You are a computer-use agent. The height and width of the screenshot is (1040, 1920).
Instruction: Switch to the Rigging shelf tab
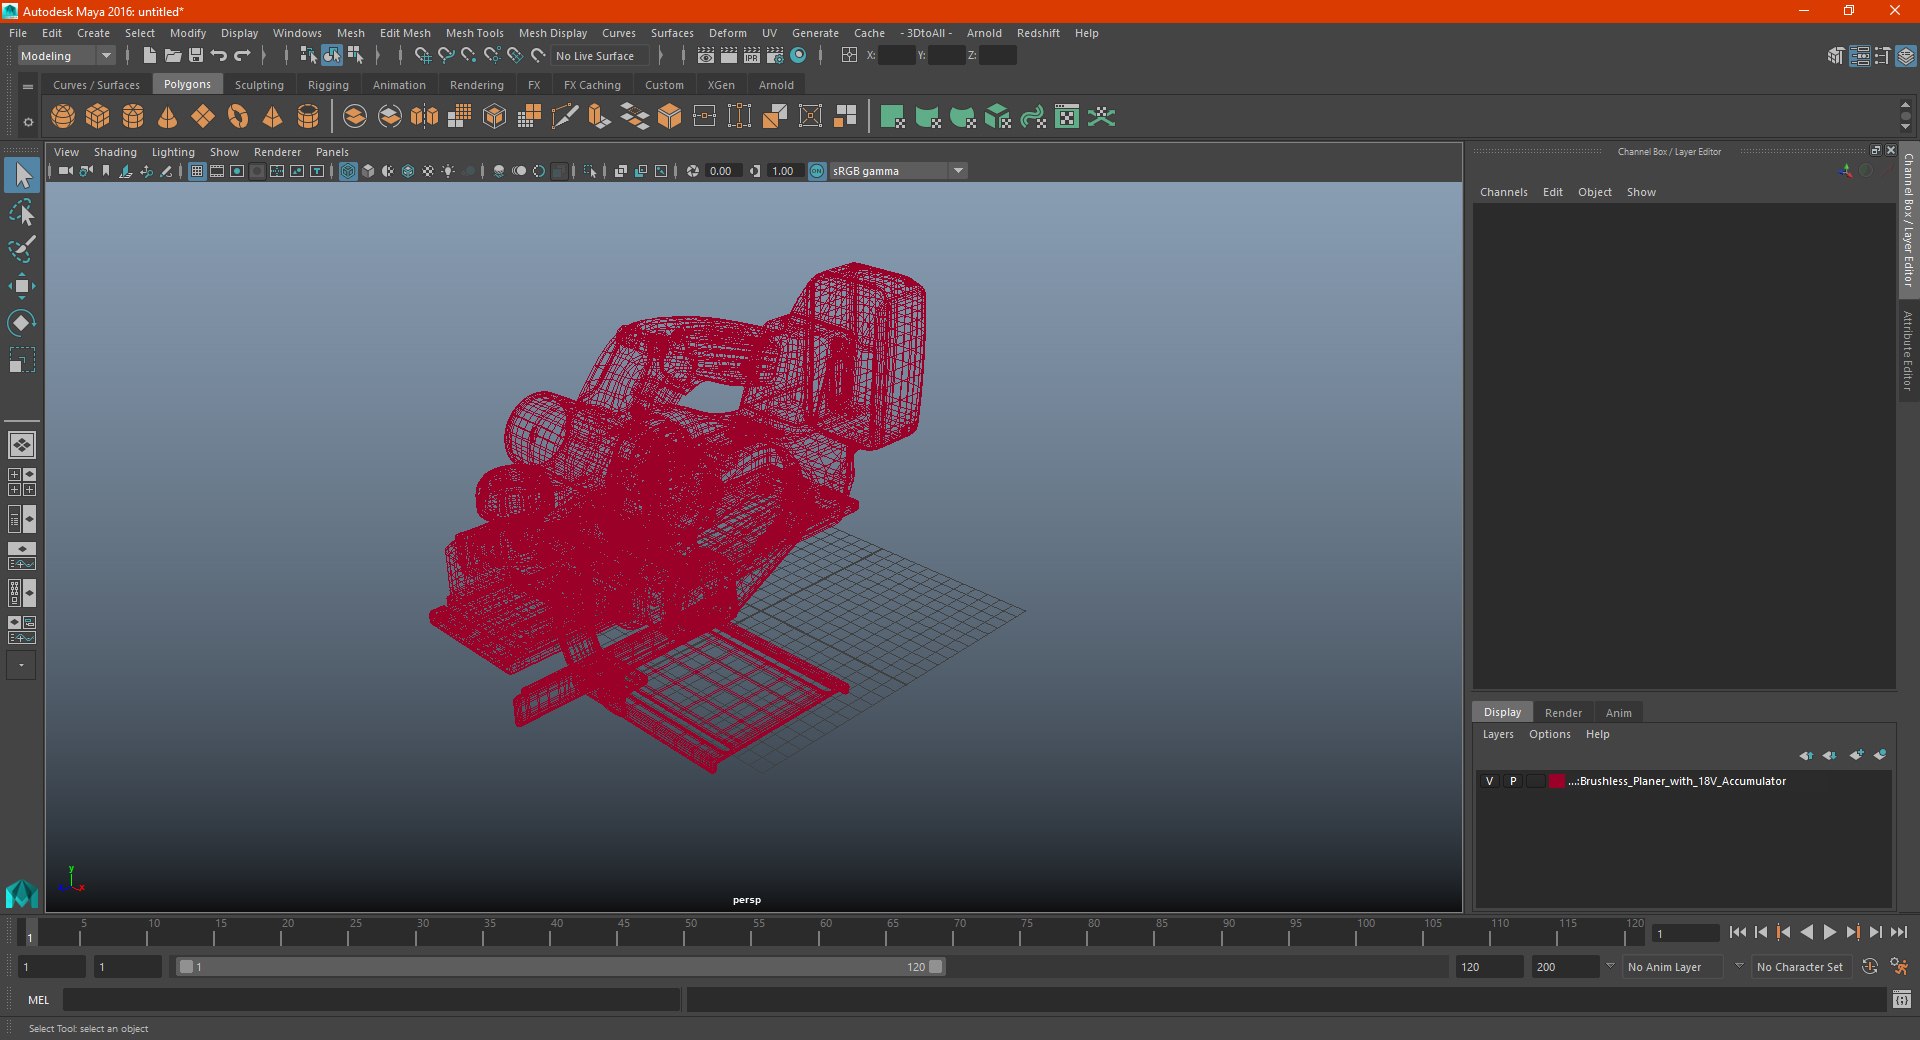(x=328, y=85)
